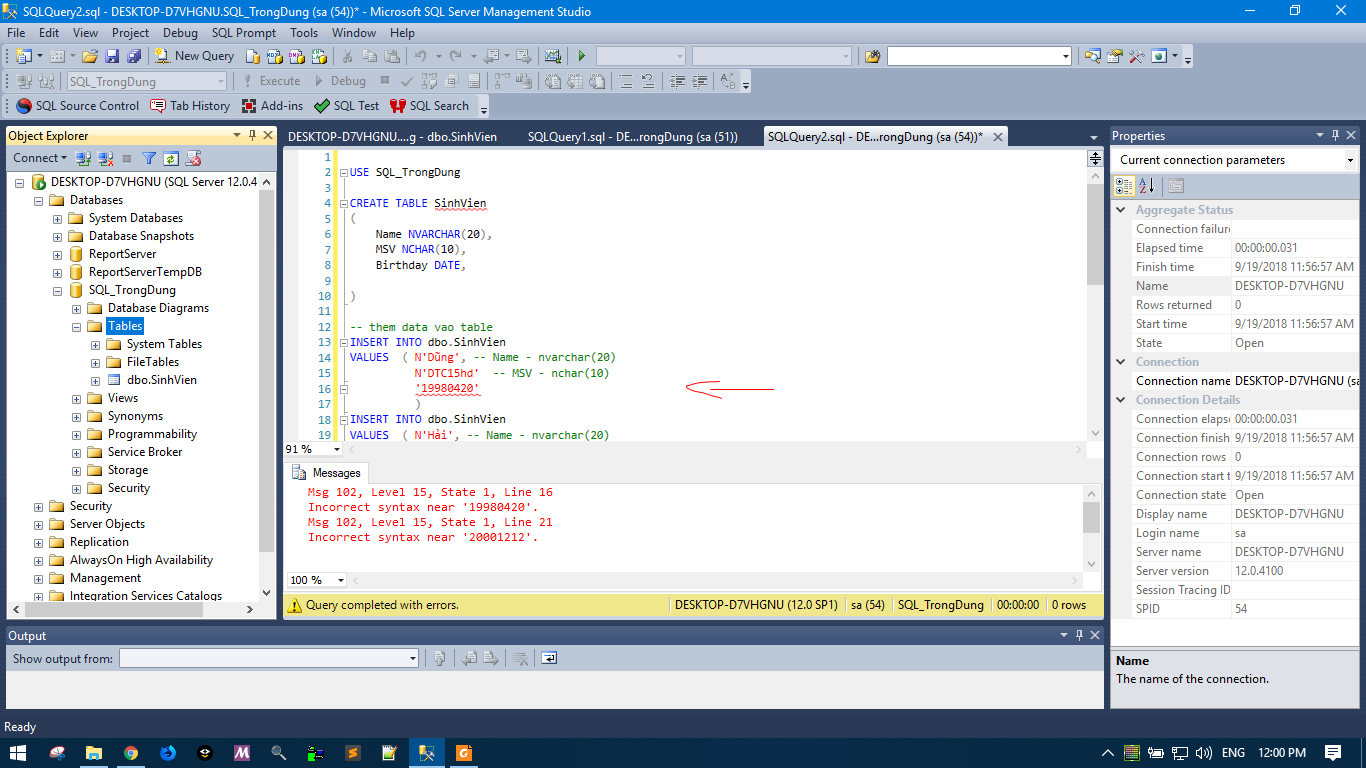Click the Object Explorer vertical scrollbar
Screen dimensions: 1366x768
(x=267, y=370)
